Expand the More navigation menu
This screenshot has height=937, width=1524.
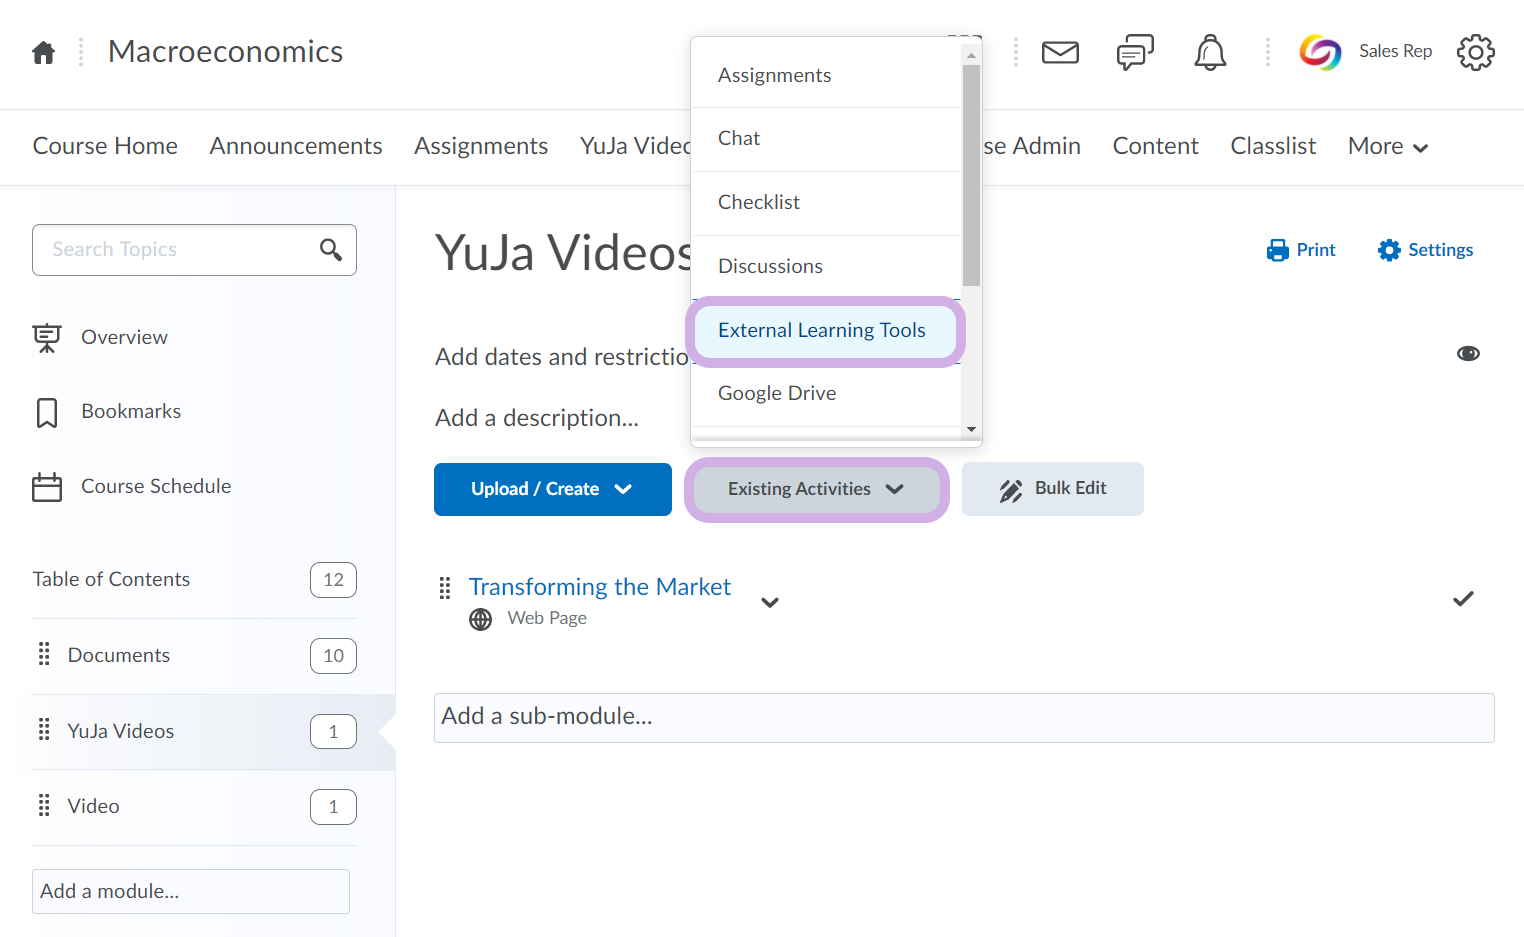click(1388, 147)
